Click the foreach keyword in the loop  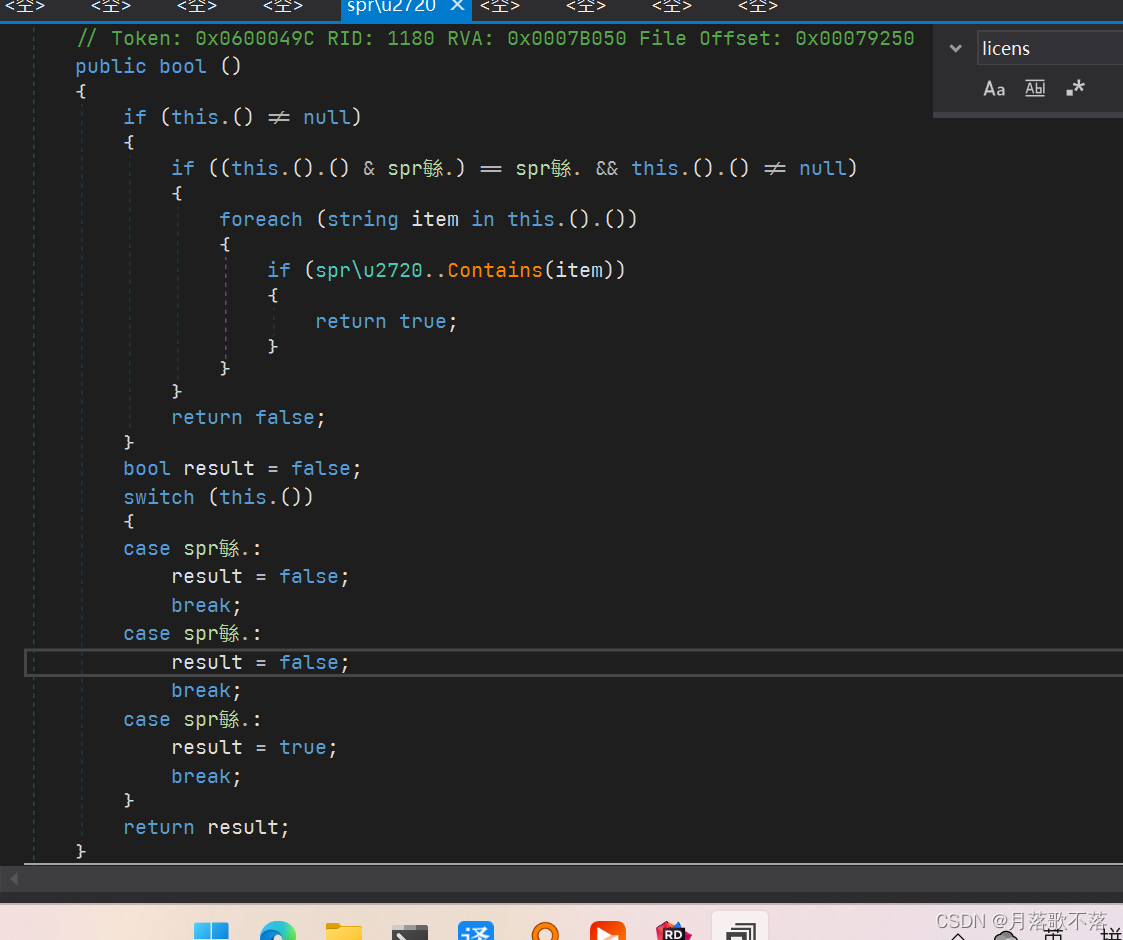point(261,219)
